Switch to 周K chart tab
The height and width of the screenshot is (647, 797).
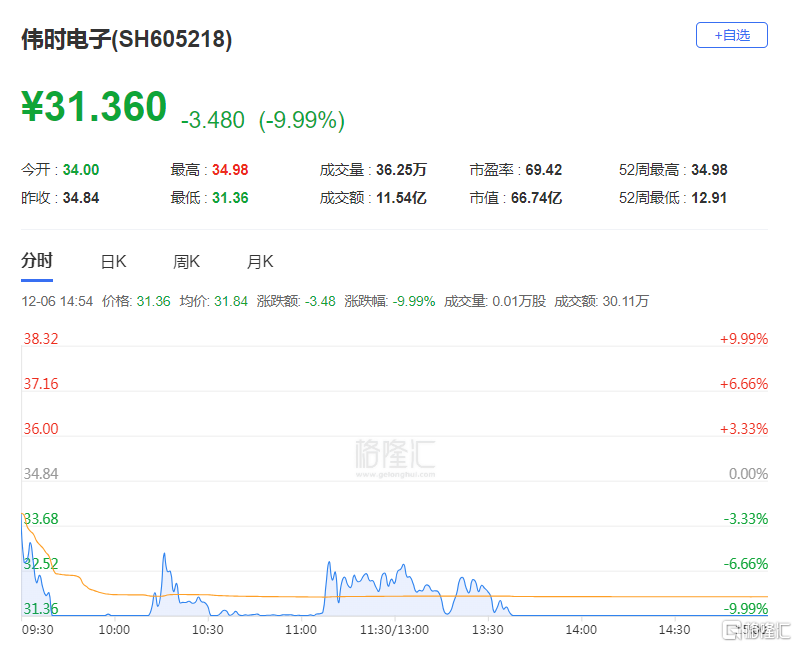(187, 262)
